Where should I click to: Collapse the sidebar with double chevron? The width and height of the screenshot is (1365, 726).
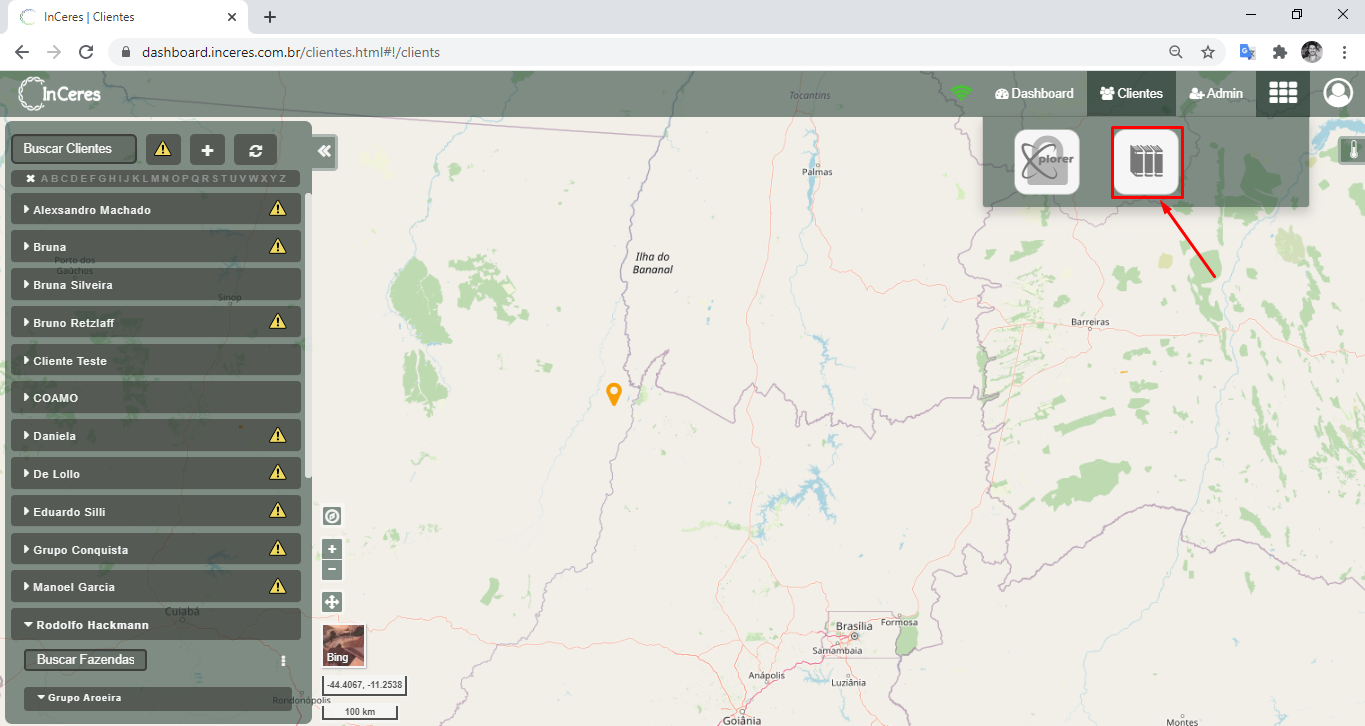pyautogui.click(x=324, y=151)
